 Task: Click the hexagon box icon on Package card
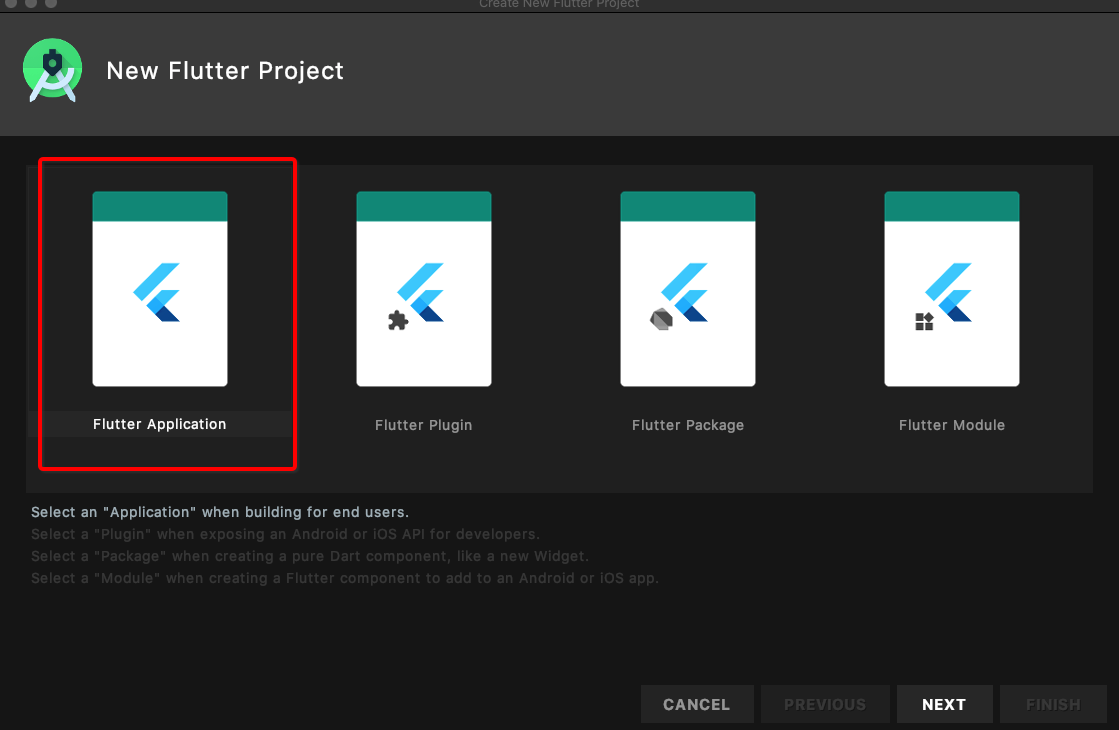pyautogui.click(x=661, y=318)
